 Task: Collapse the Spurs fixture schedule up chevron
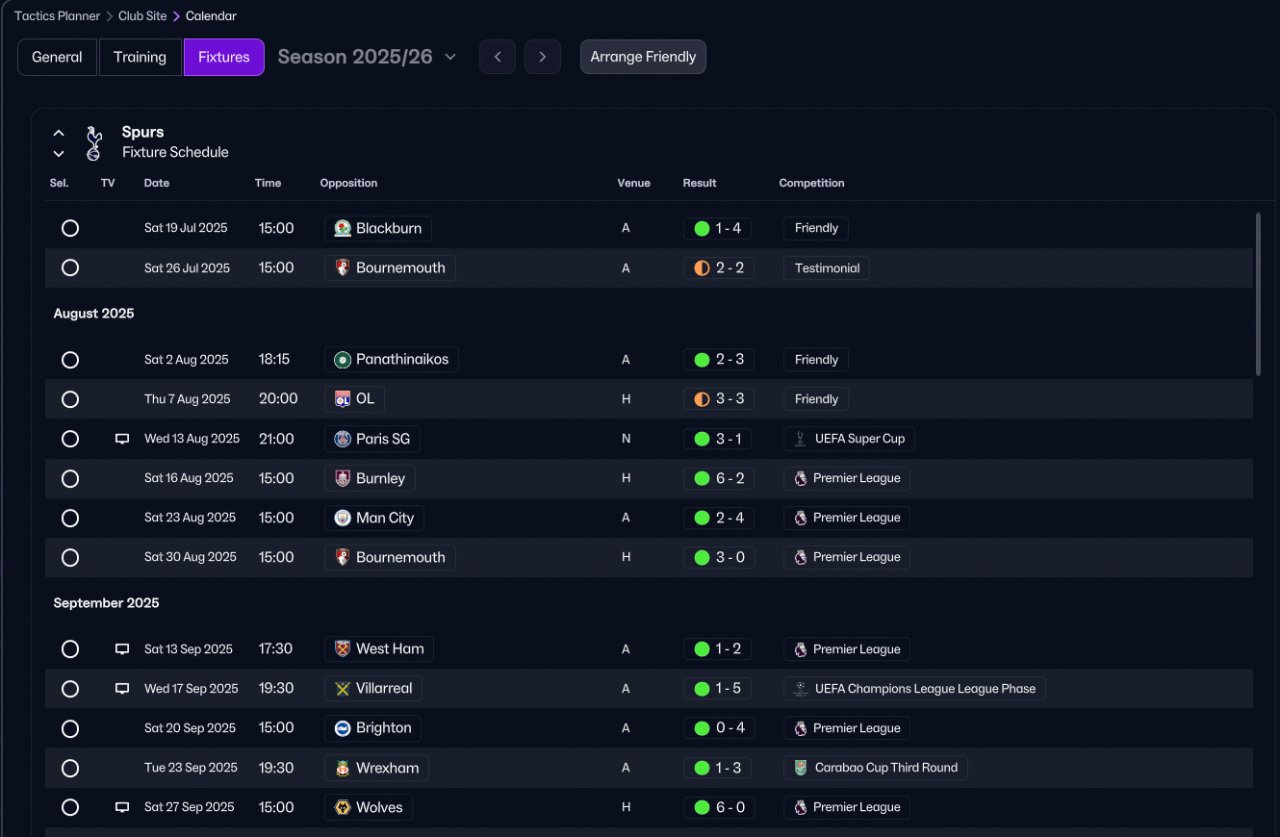coord(59,133)
